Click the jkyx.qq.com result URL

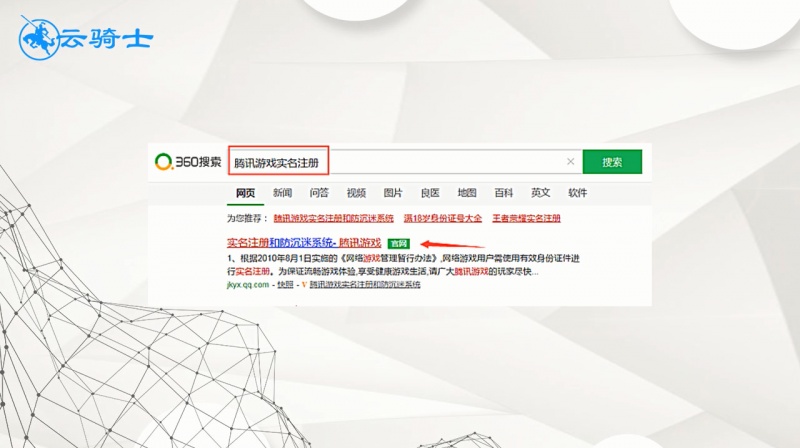(x=248, y=285)
